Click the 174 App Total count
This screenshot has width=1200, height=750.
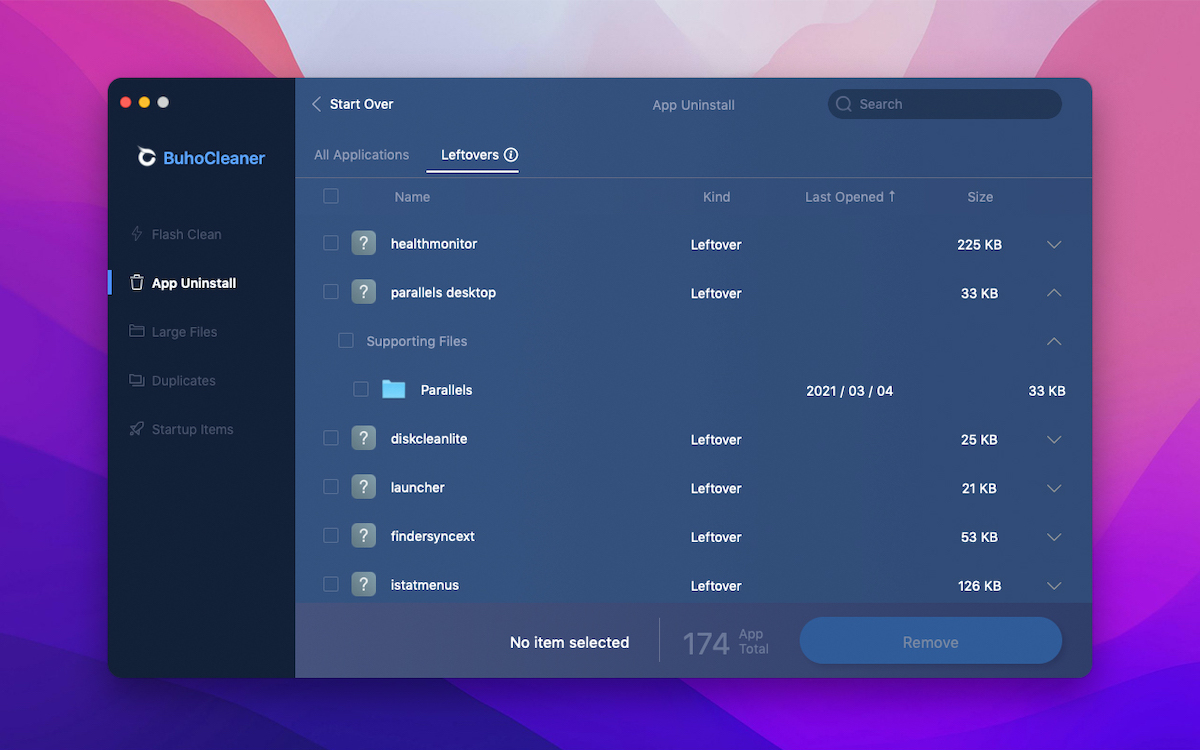click(726, 642)
